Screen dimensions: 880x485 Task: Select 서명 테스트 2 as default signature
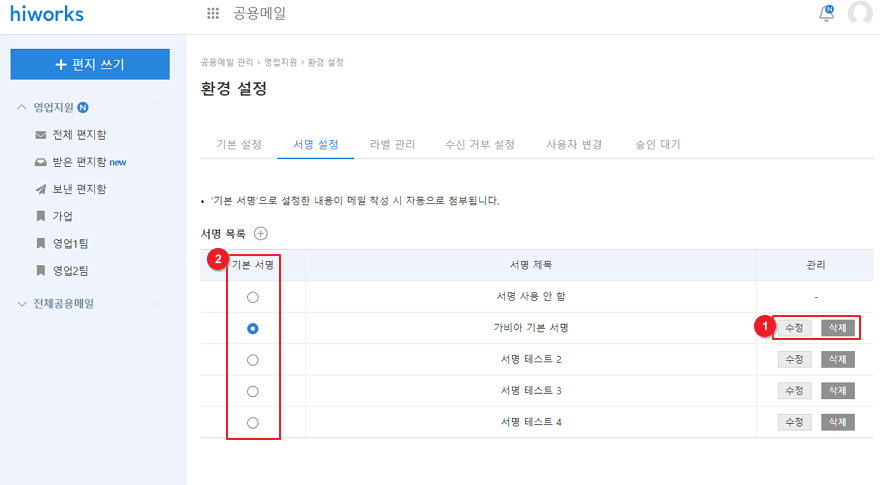[x=253, y=359]
